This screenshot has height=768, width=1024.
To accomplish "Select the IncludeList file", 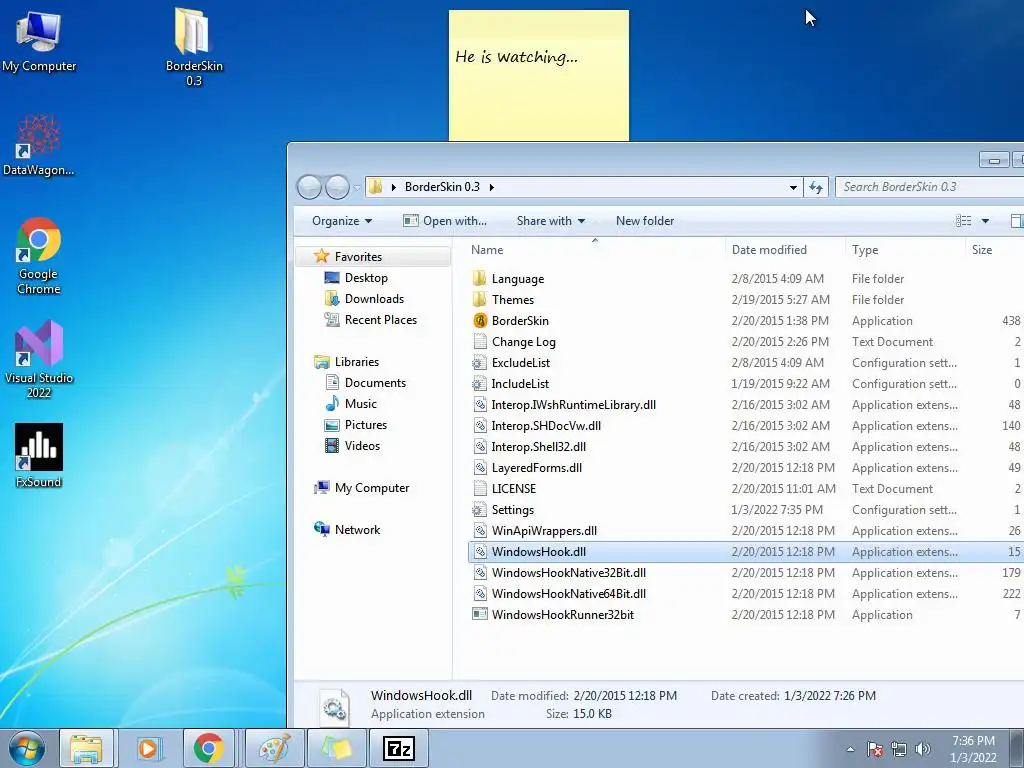I will click(x=520, y=383).
